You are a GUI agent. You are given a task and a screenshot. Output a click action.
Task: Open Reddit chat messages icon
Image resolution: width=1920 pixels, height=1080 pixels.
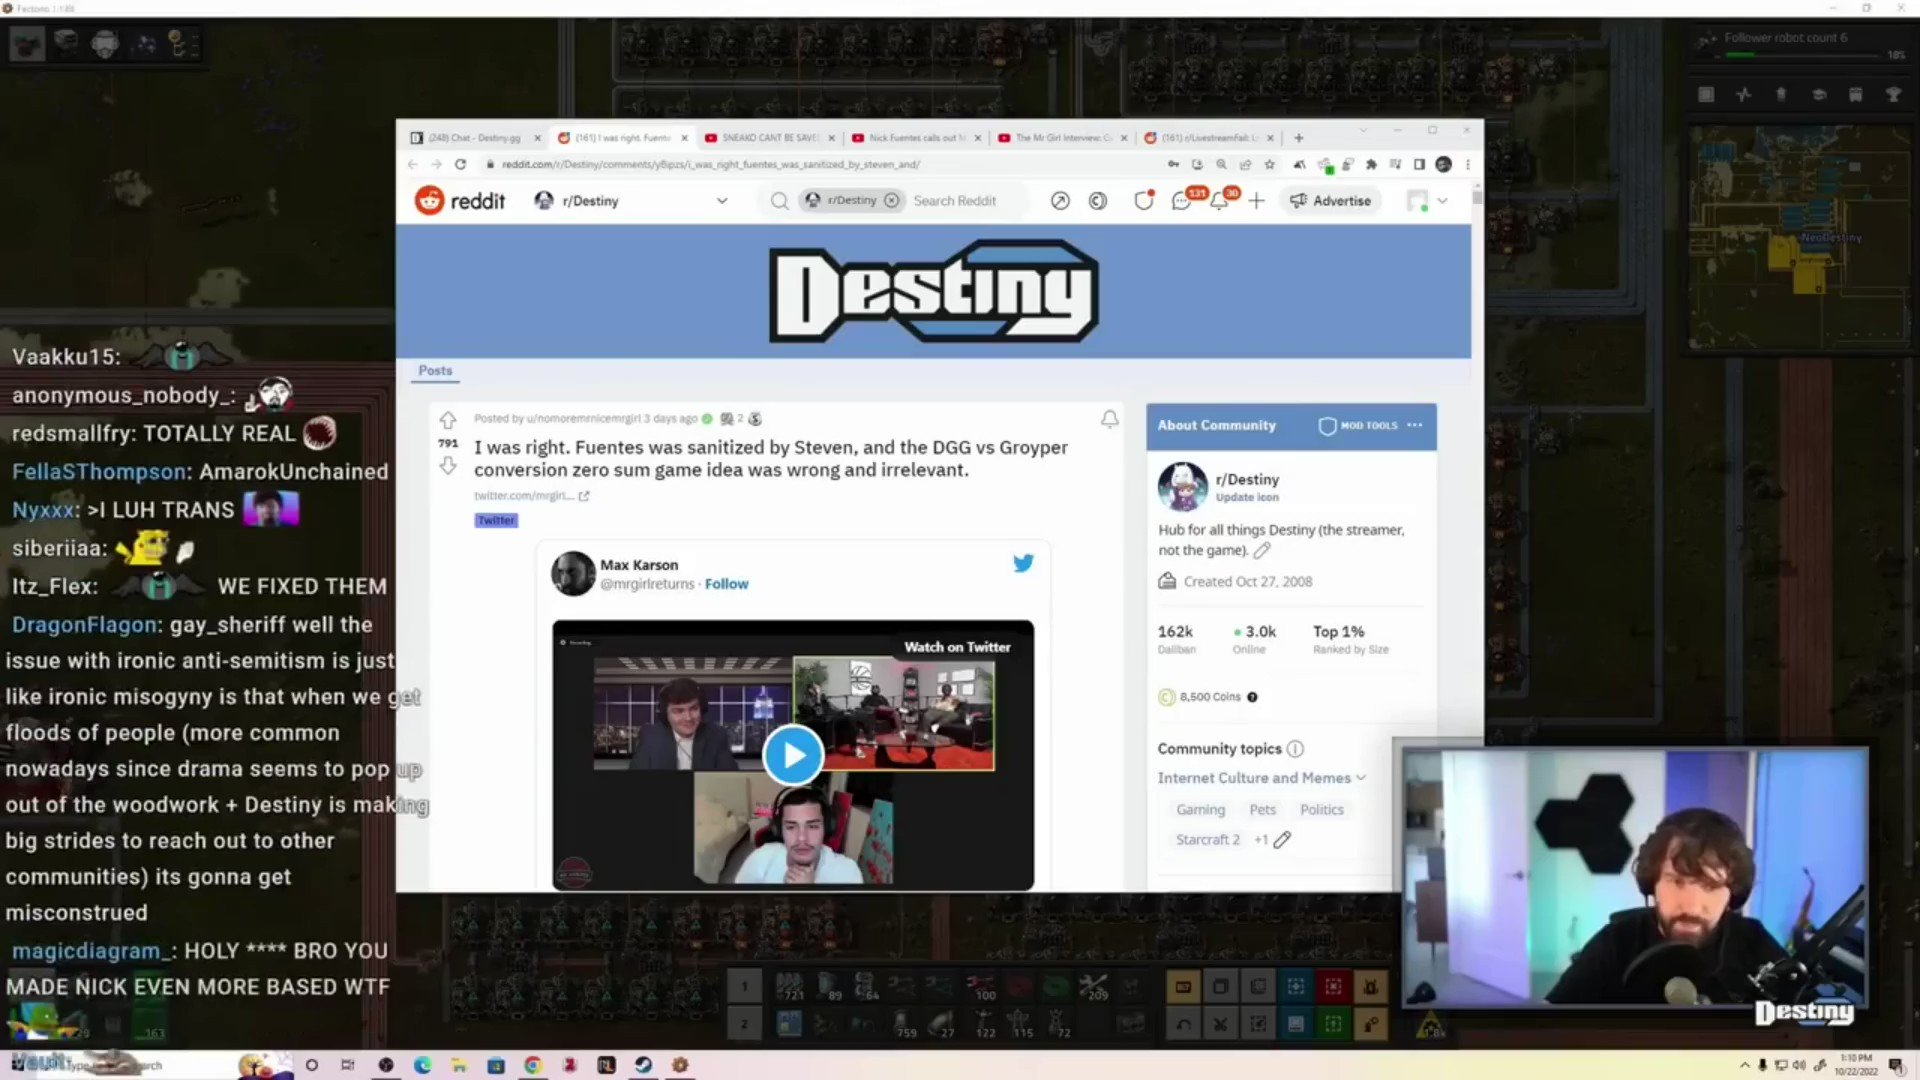coord(1181,201)
